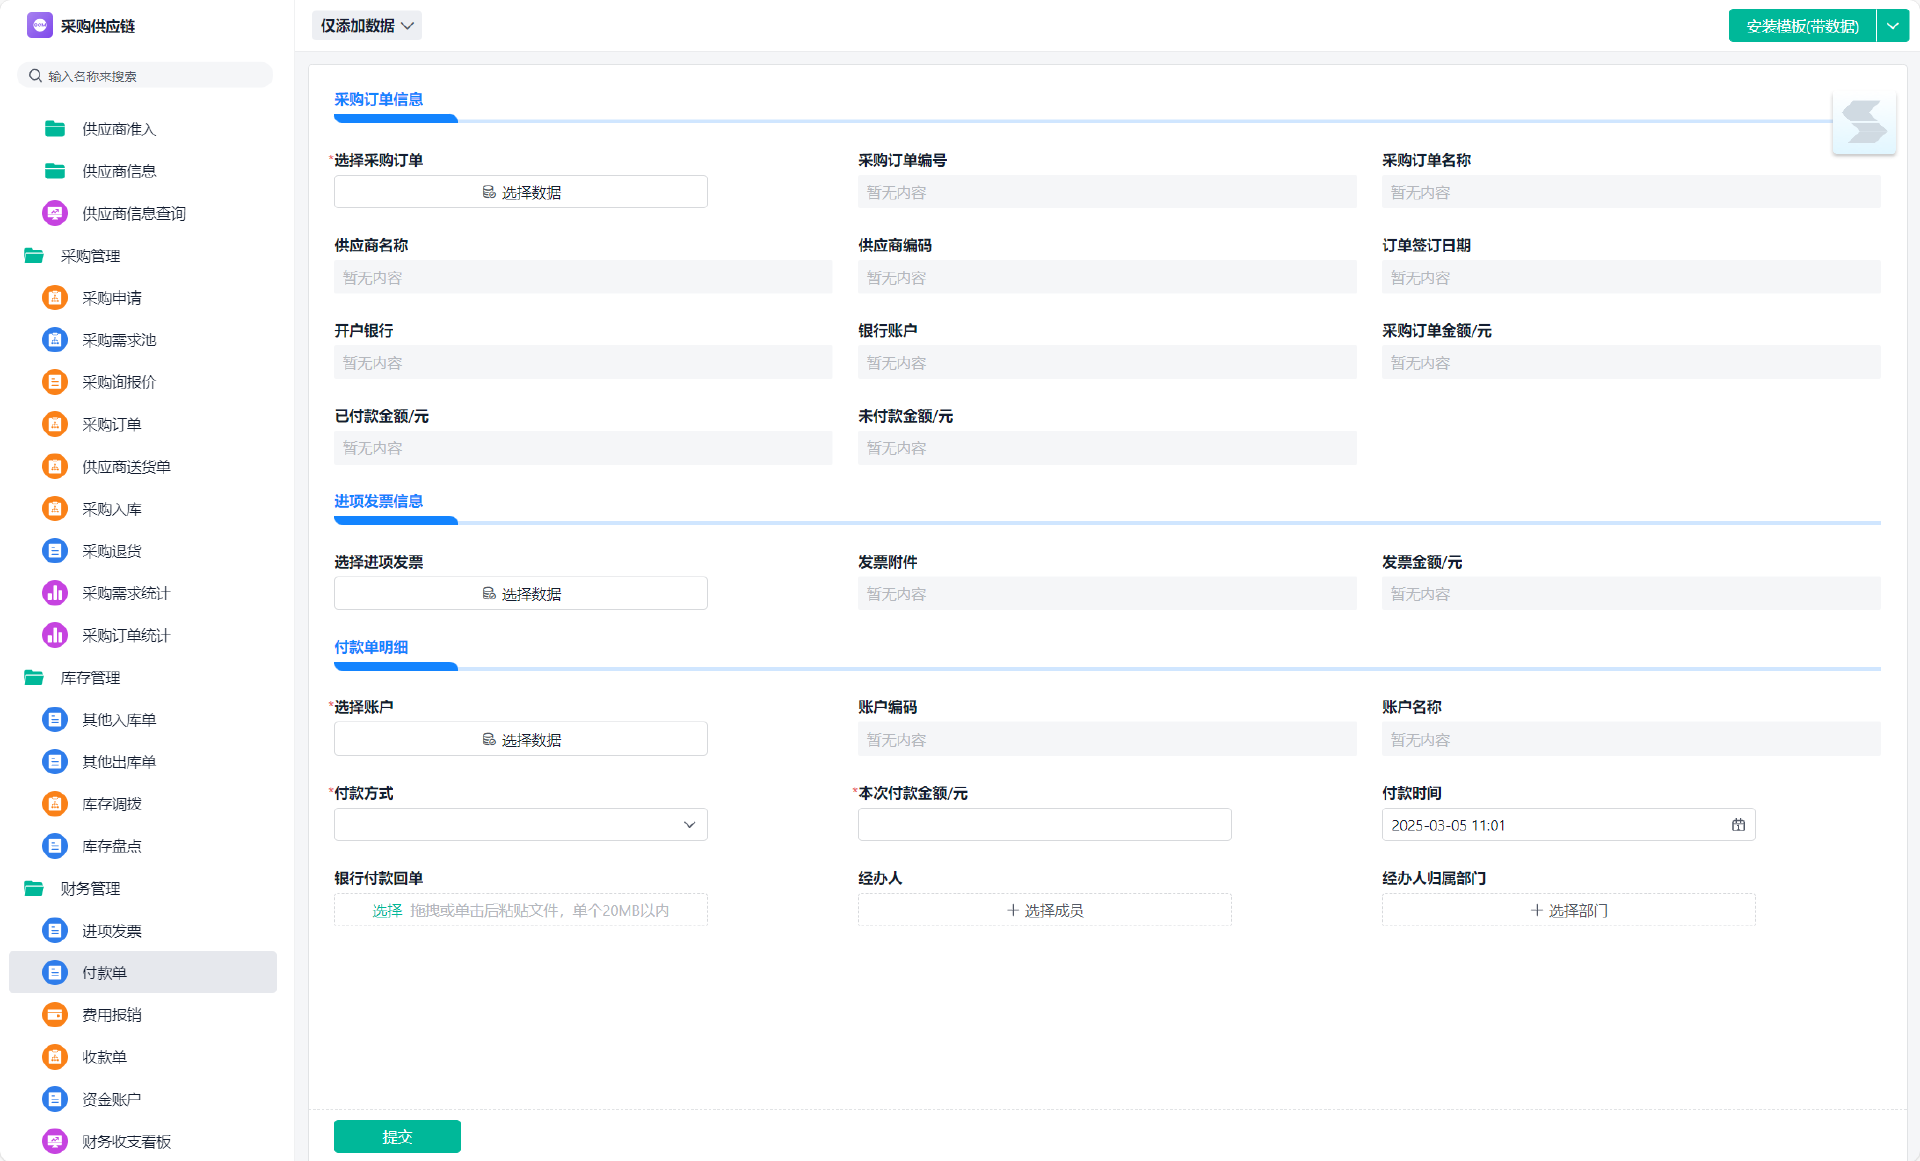1920x1161 pixels.
Task: Click the 采购供应链 app logo icon
Action: [x=39, y=25]
